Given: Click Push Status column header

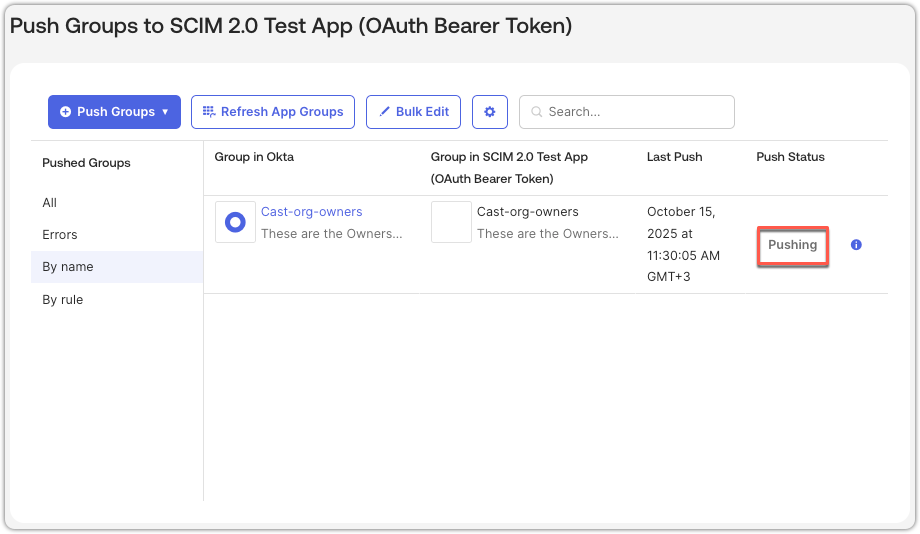Looking at the screenshot, I should pyautogui.click(x=790, y=157).
